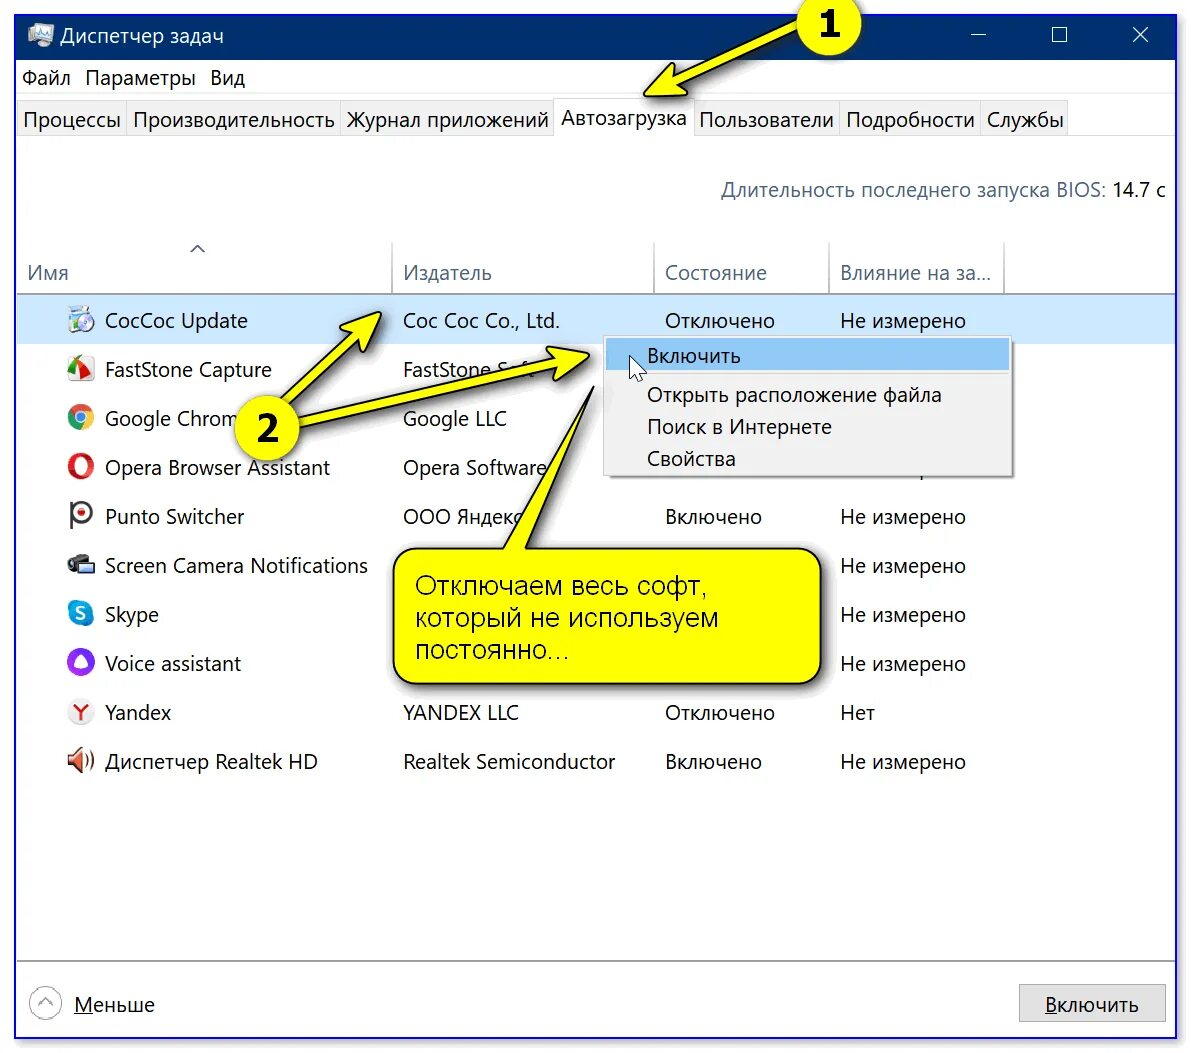Screen dimensions: 1191x1053
Task: Click the BIOS last startup duration text
Action: coord(943,189)
